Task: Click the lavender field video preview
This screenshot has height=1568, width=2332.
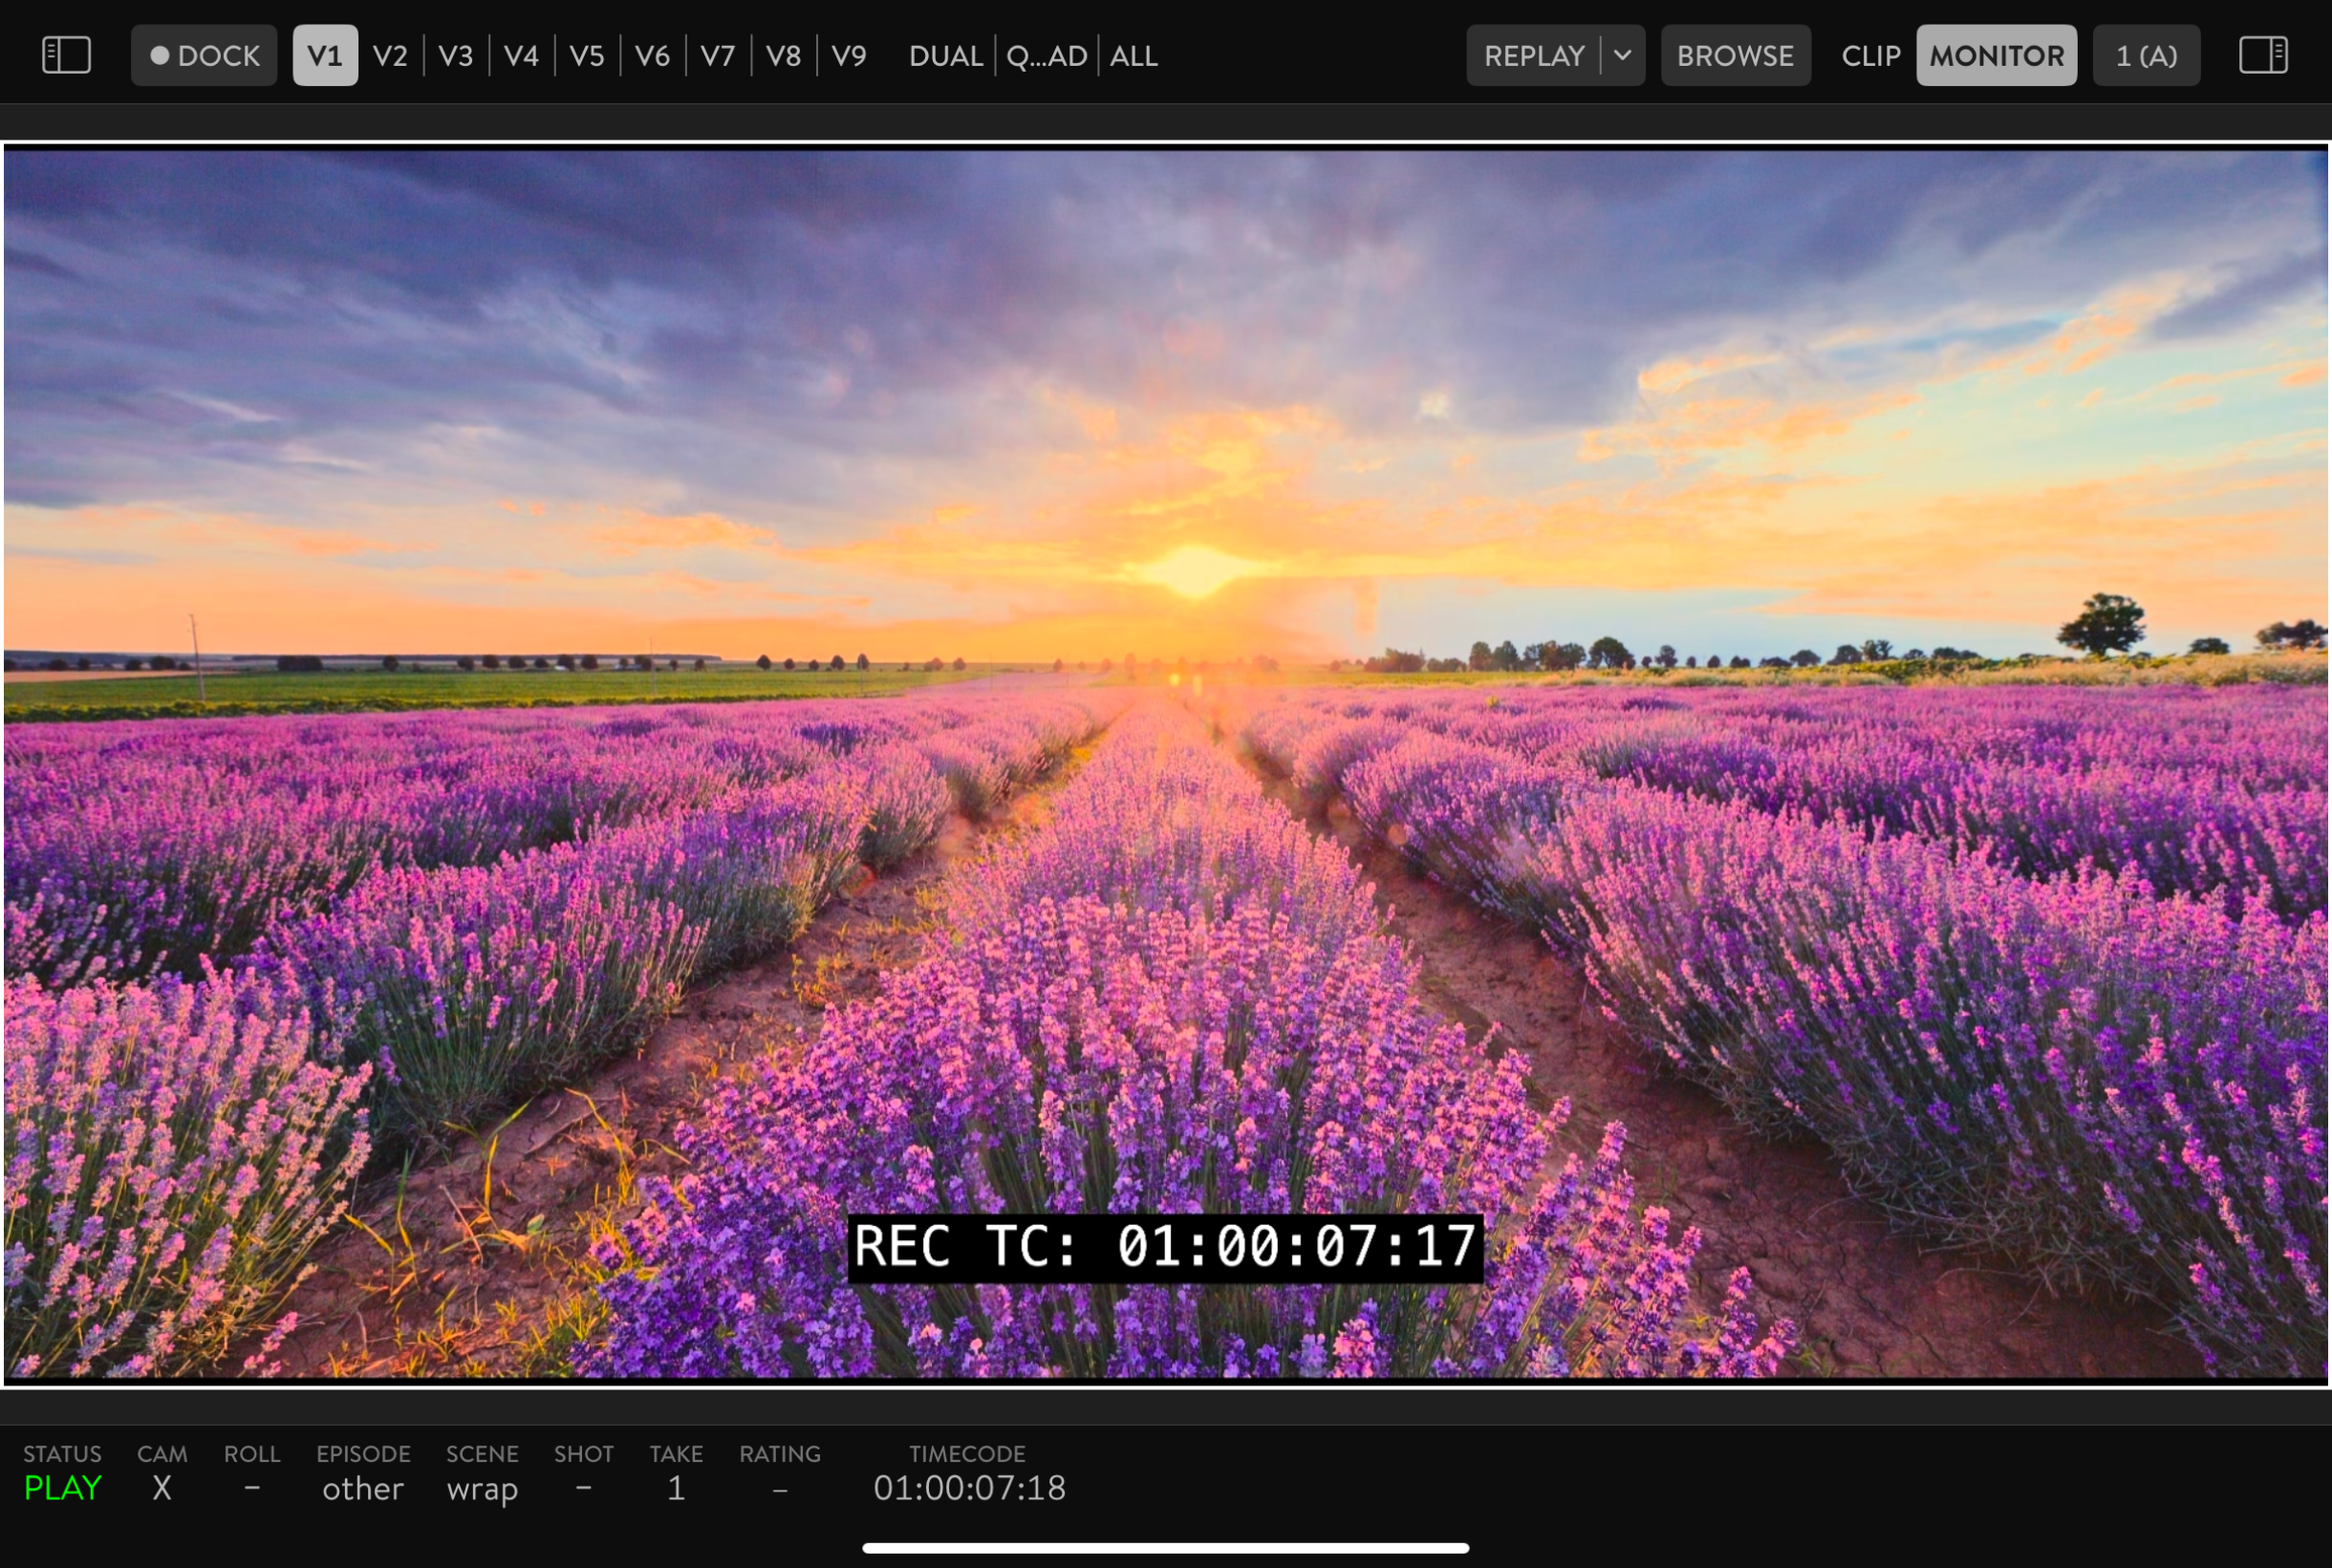Action: (x=1166, y=765)
